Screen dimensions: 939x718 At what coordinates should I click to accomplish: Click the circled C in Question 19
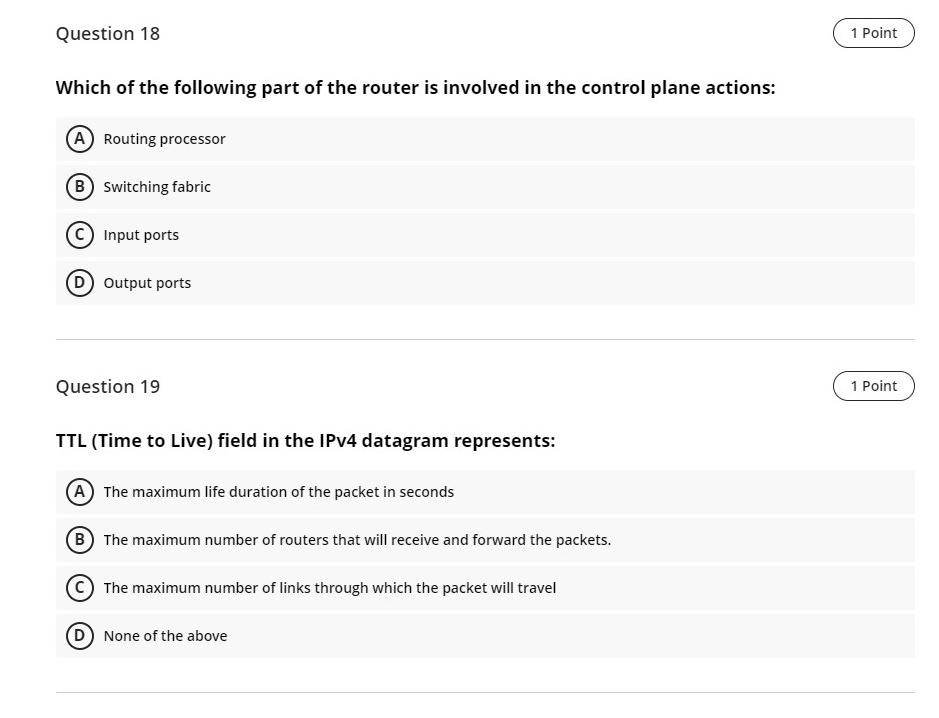pos(80,588)
